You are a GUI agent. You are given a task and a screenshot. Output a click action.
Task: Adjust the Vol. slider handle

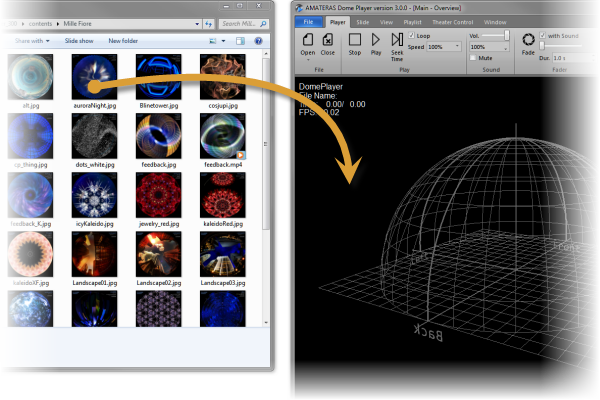[x=507, y=35]
